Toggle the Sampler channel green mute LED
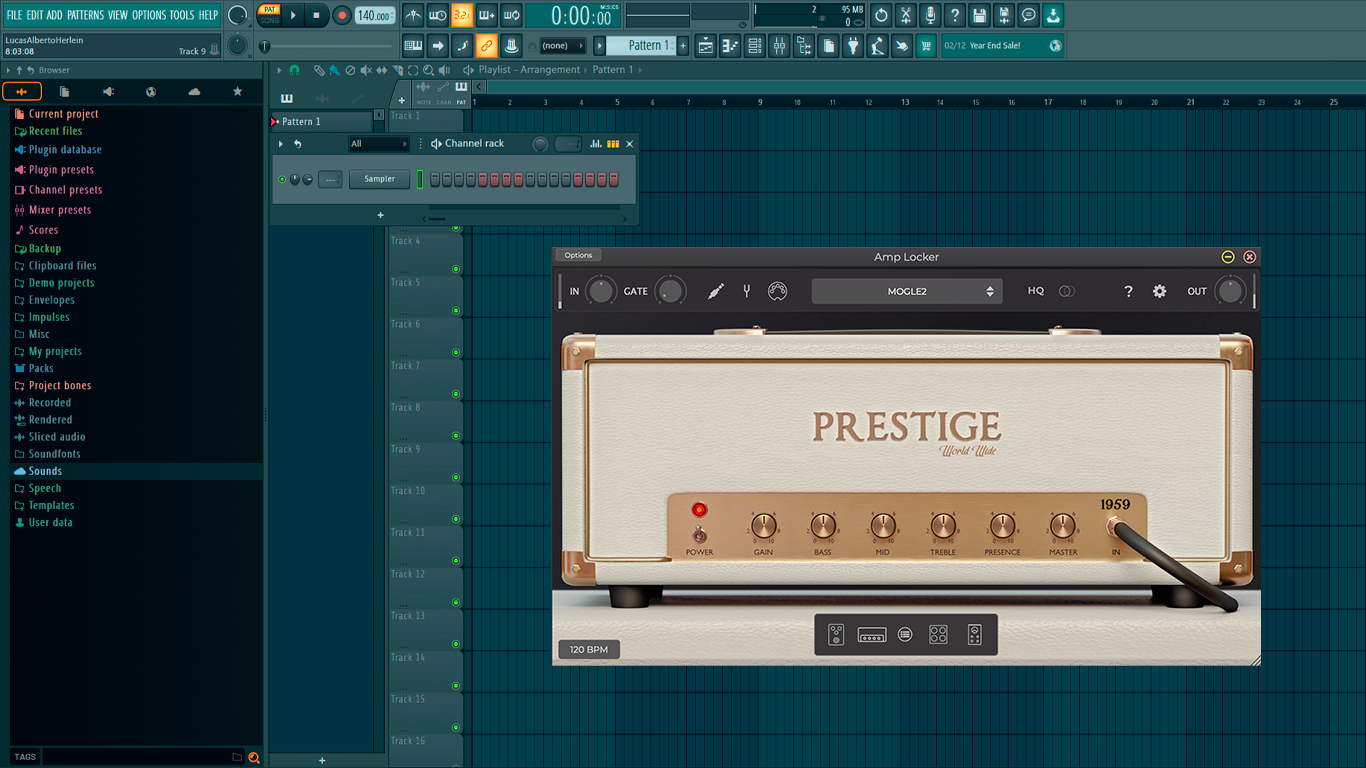 (x=283, y=180)
